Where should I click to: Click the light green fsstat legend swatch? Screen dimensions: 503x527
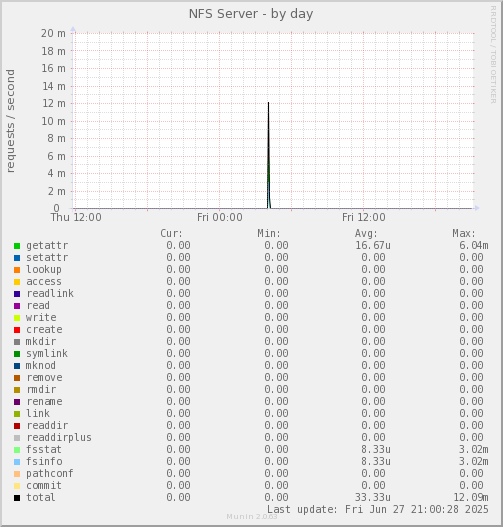coord(17,450)
